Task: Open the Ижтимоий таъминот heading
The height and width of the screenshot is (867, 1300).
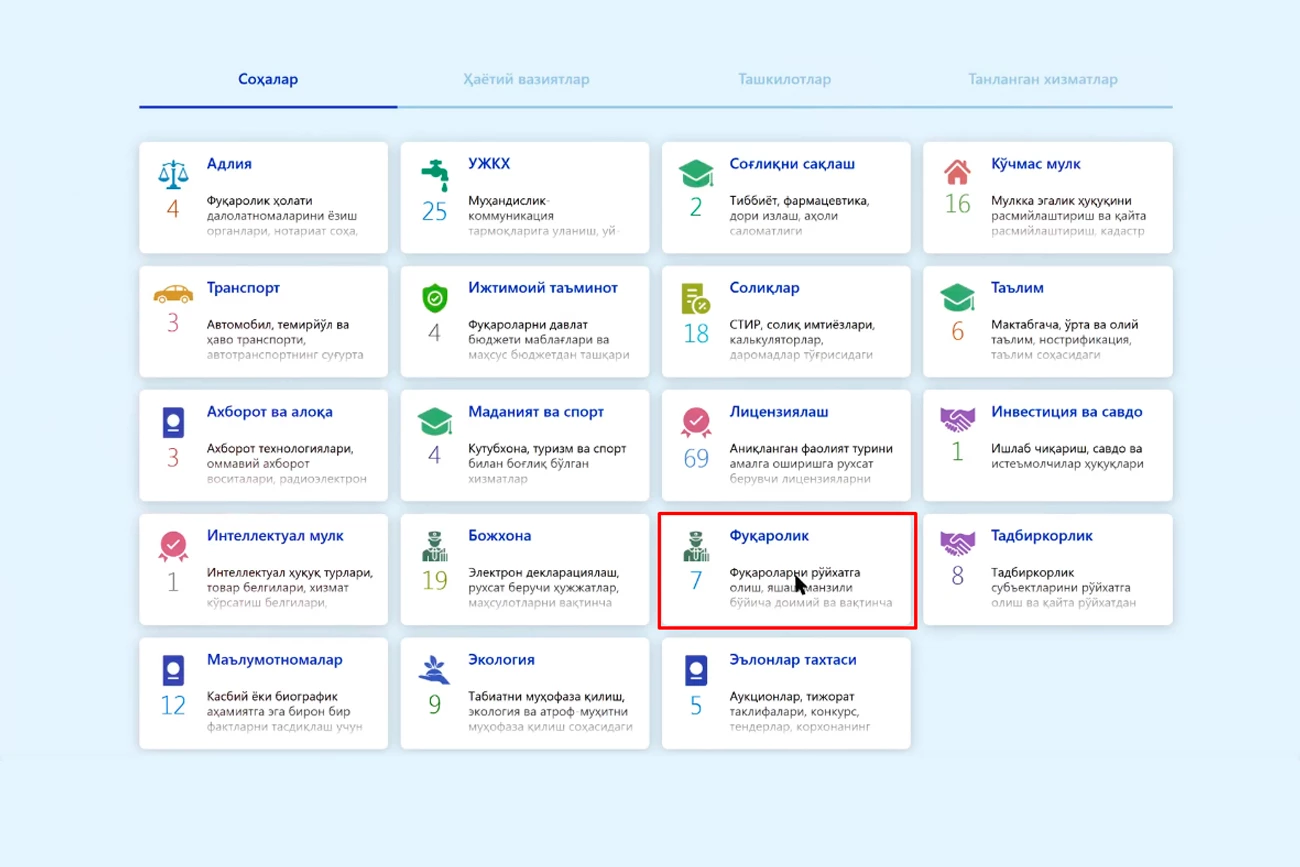Action: point(543,288)
